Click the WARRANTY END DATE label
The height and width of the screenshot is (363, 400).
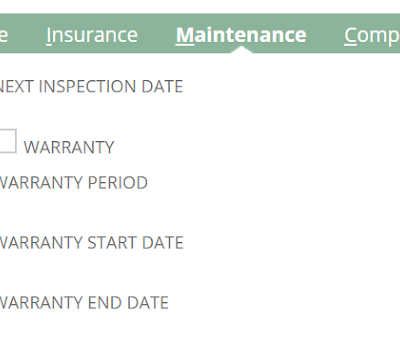84,303
